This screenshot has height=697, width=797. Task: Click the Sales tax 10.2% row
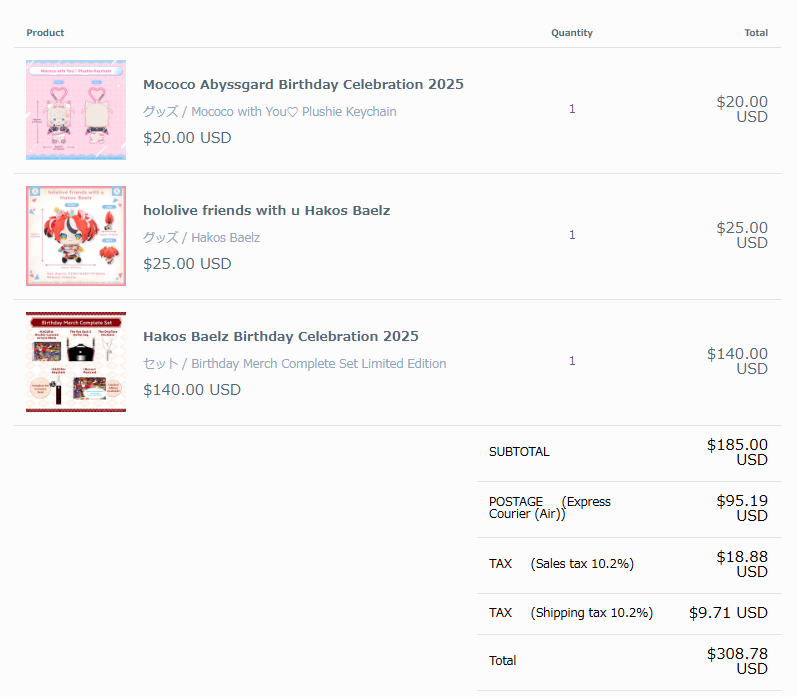coord(629,564)
